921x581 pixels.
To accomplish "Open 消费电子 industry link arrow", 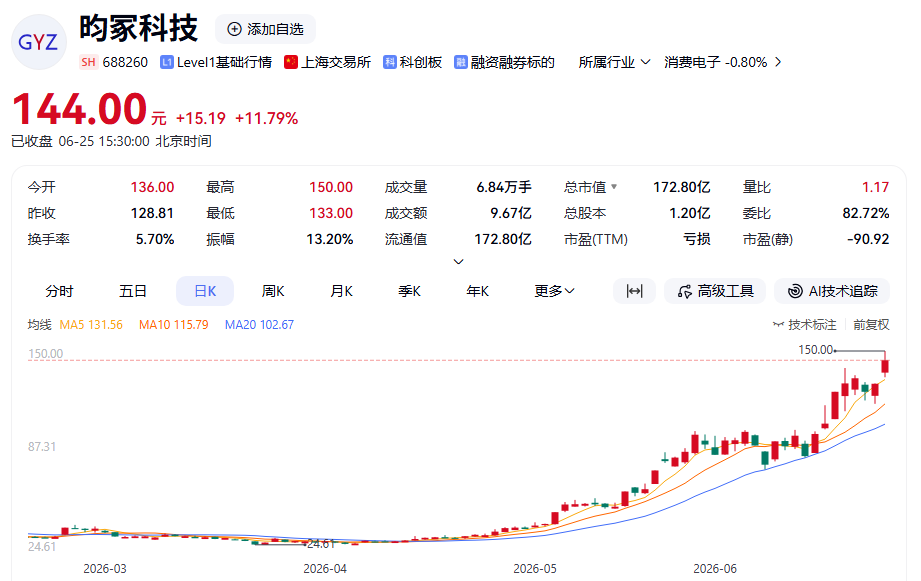I will (x=778, y=62).
